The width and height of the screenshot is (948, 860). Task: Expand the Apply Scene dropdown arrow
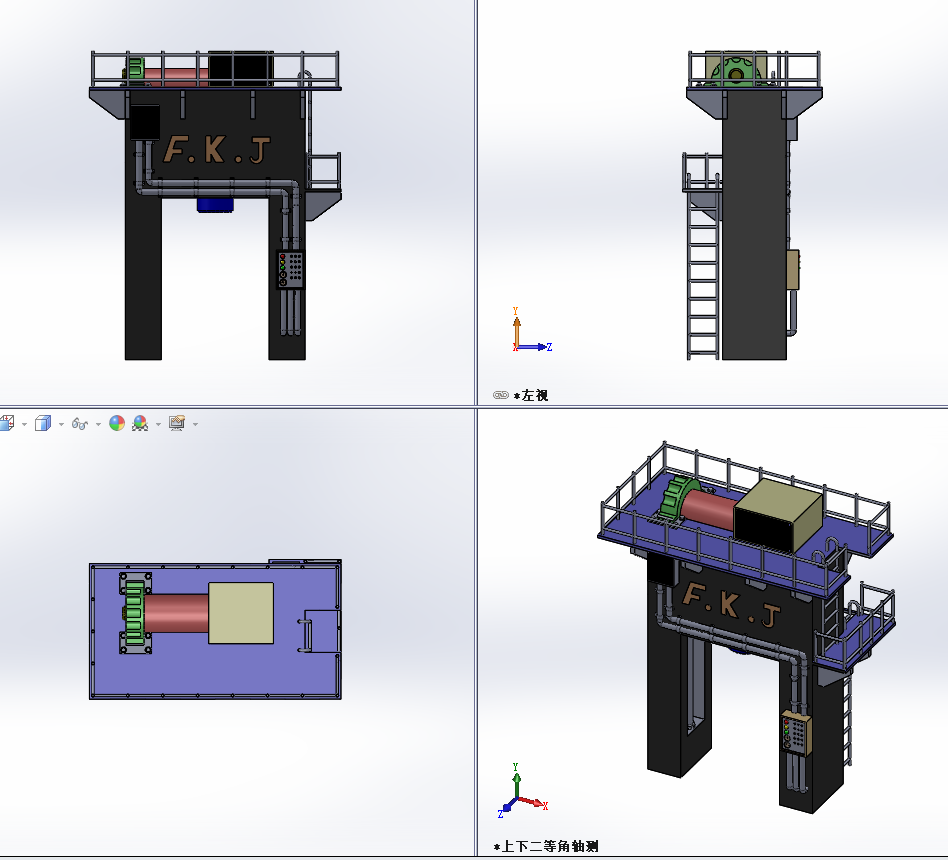pos(158,425)
